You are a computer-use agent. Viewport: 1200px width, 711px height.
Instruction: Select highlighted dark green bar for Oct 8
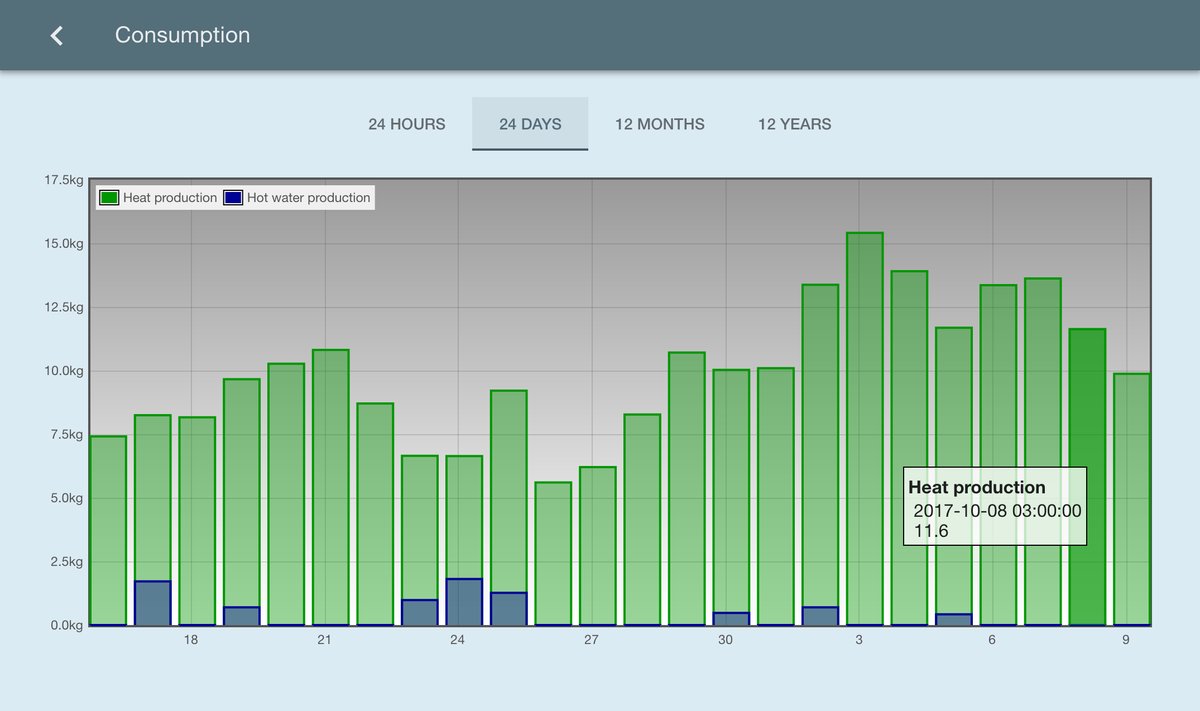click(1087, 400)
